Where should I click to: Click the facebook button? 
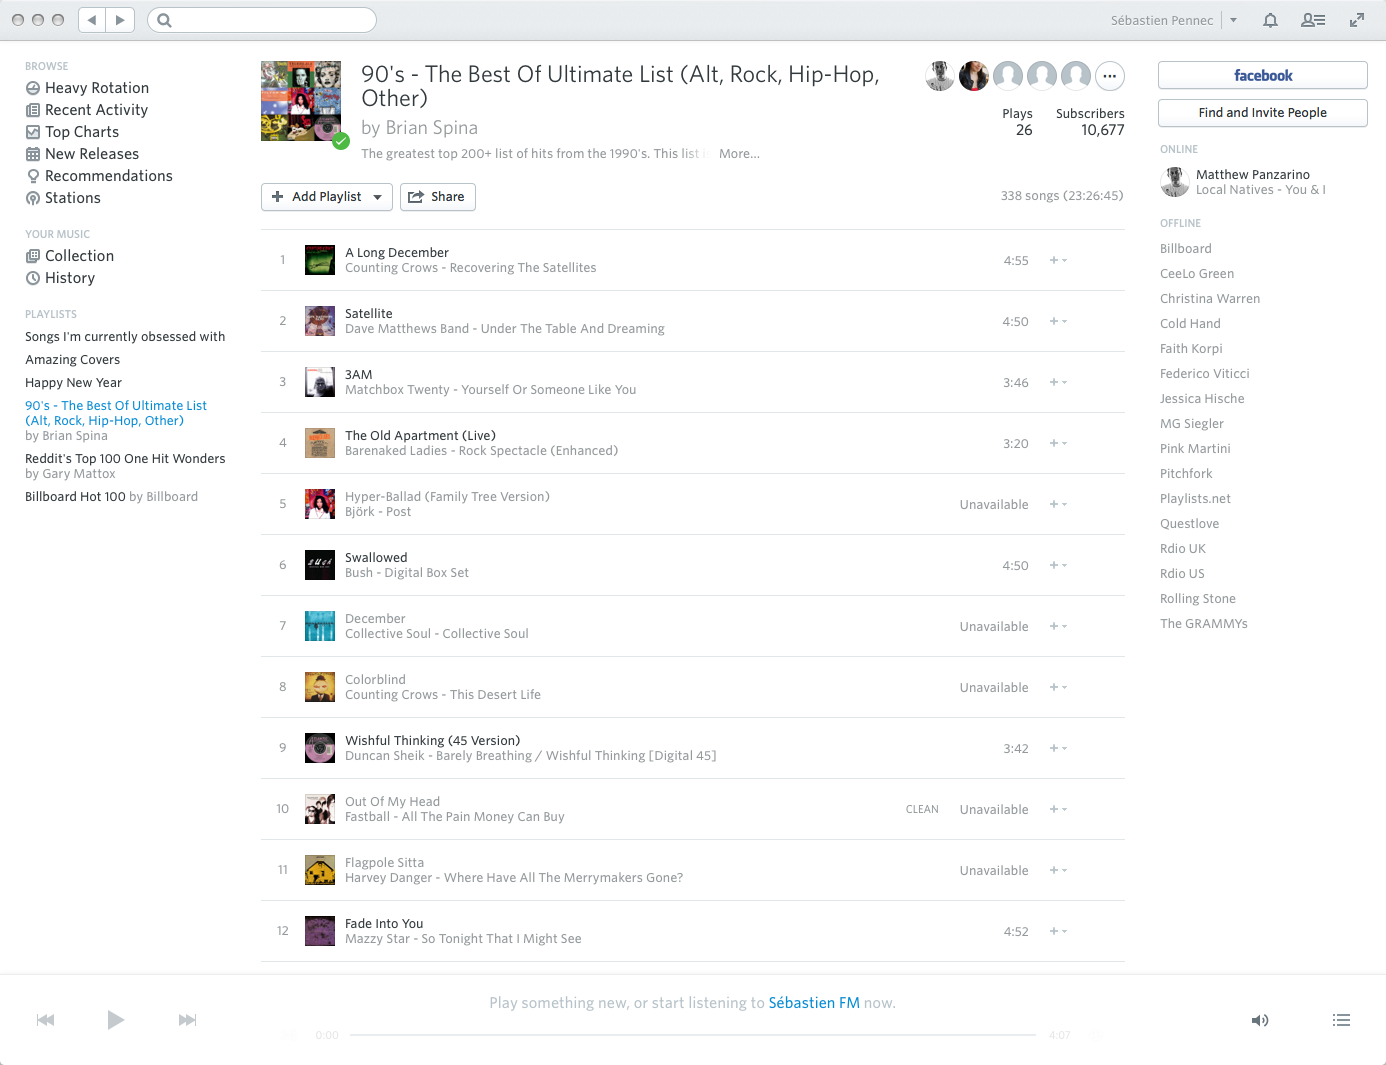point(1263,76)
